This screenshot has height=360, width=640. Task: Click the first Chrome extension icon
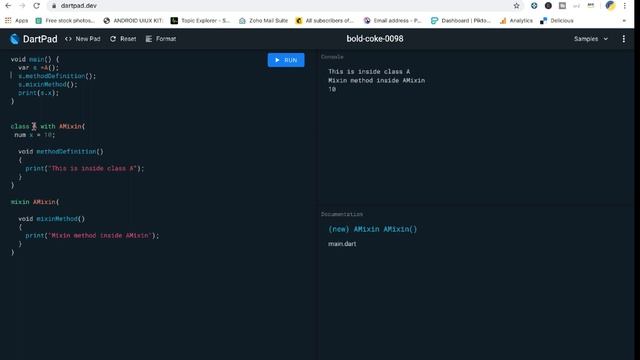coord(534,6)
